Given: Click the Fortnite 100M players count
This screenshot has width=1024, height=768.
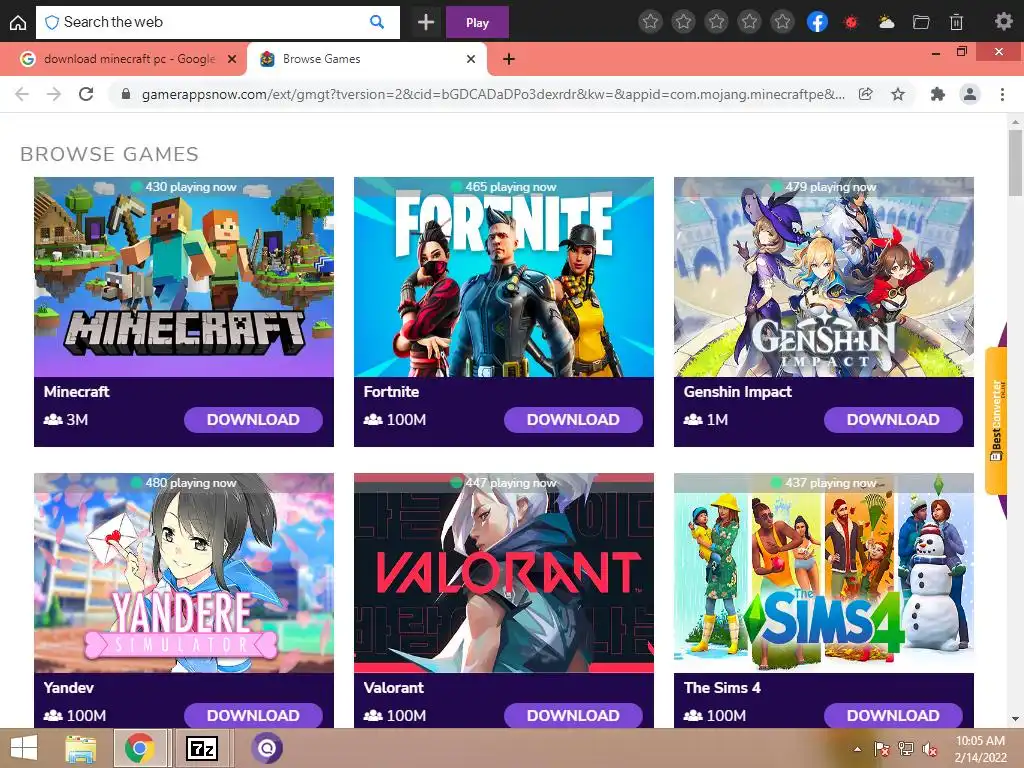Looking at the screenshot, I should click(x=395, y=420).
